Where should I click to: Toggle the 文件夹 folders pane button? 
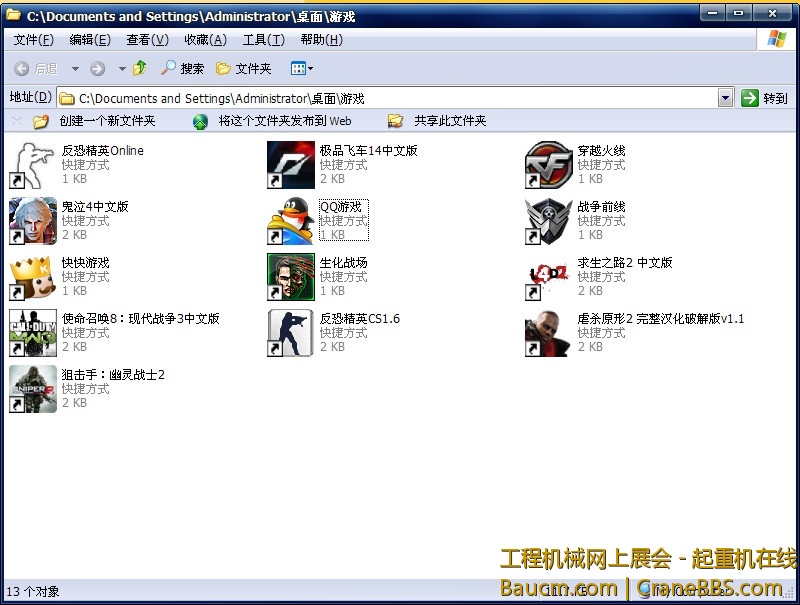point(244,68)
